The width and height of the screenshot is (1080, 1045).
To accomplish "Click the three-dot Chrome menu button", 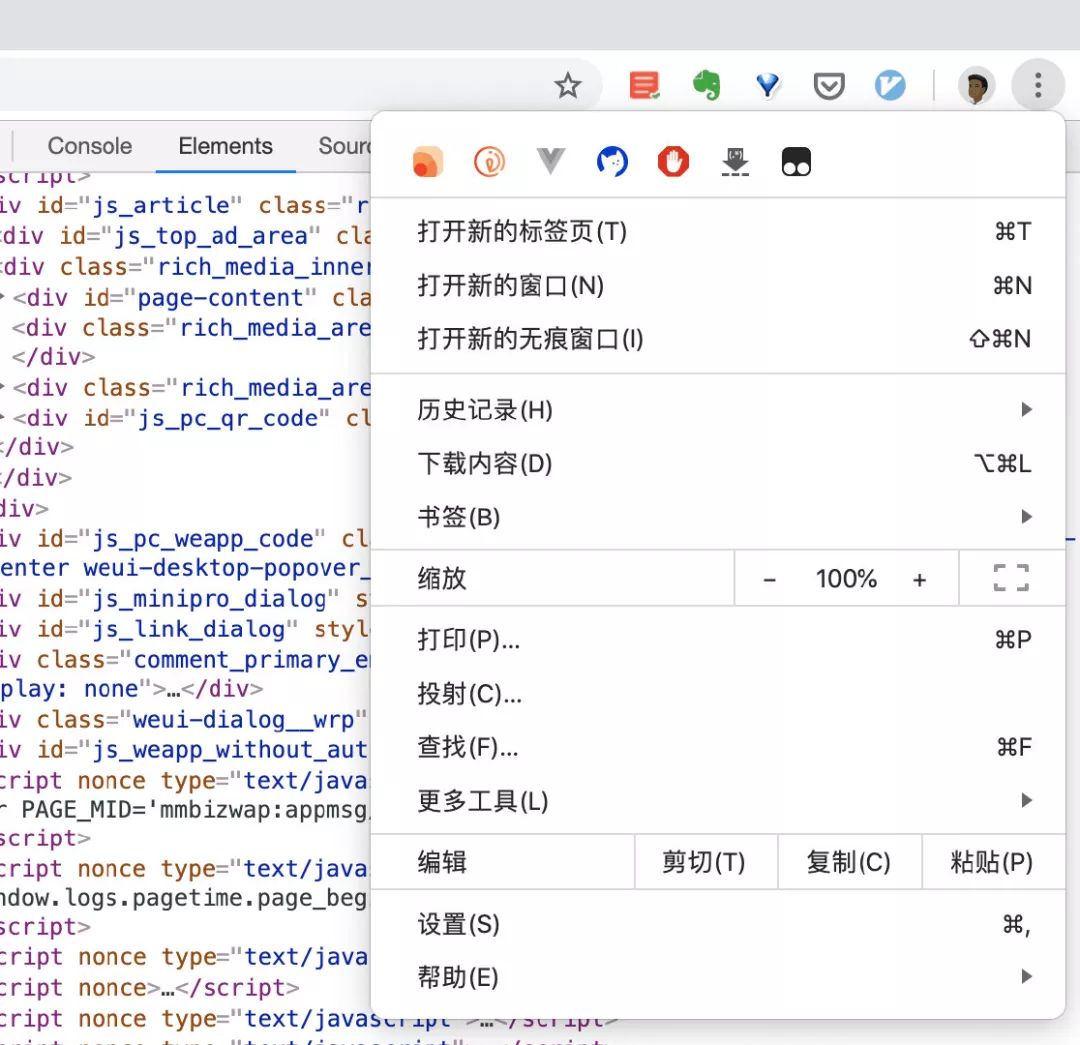I will pos(1037,85).
